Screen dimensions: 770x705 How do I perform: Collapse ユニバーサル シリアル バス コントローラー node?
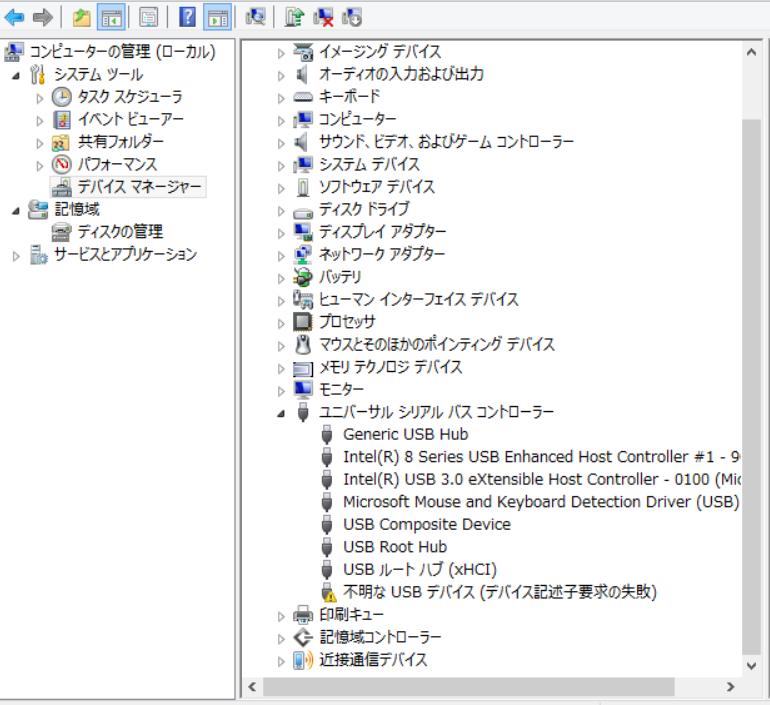(x=281, y=413)
